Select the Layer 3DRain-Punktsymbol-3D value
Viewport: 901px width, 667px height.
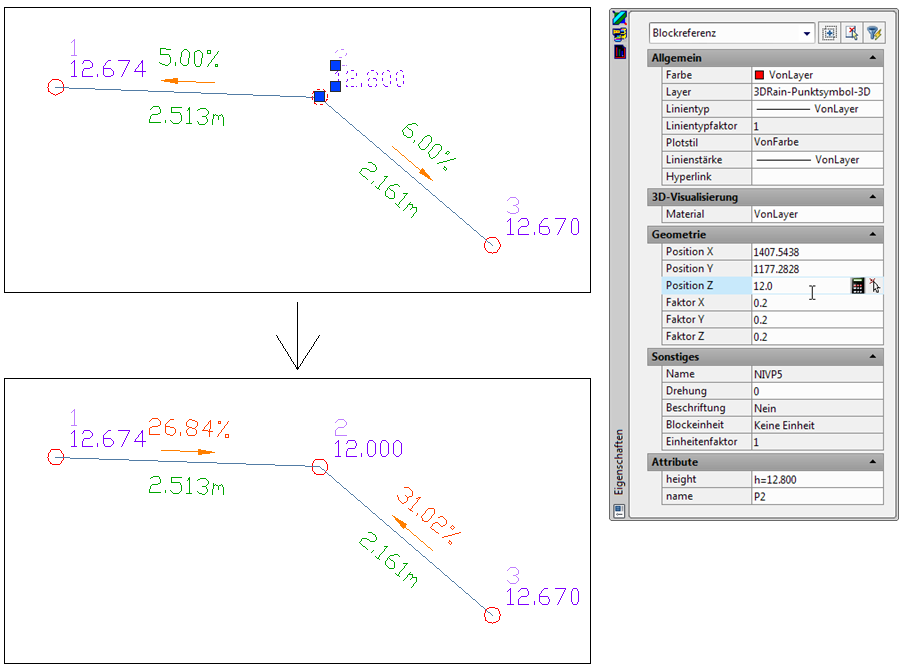[816, 92]
